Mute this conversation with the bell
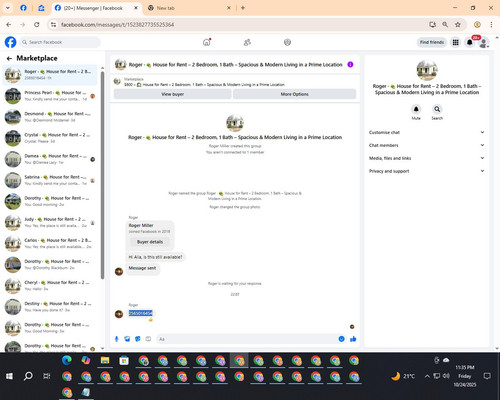The width and height of the screenshot is (500, 400). pos(416,109)
